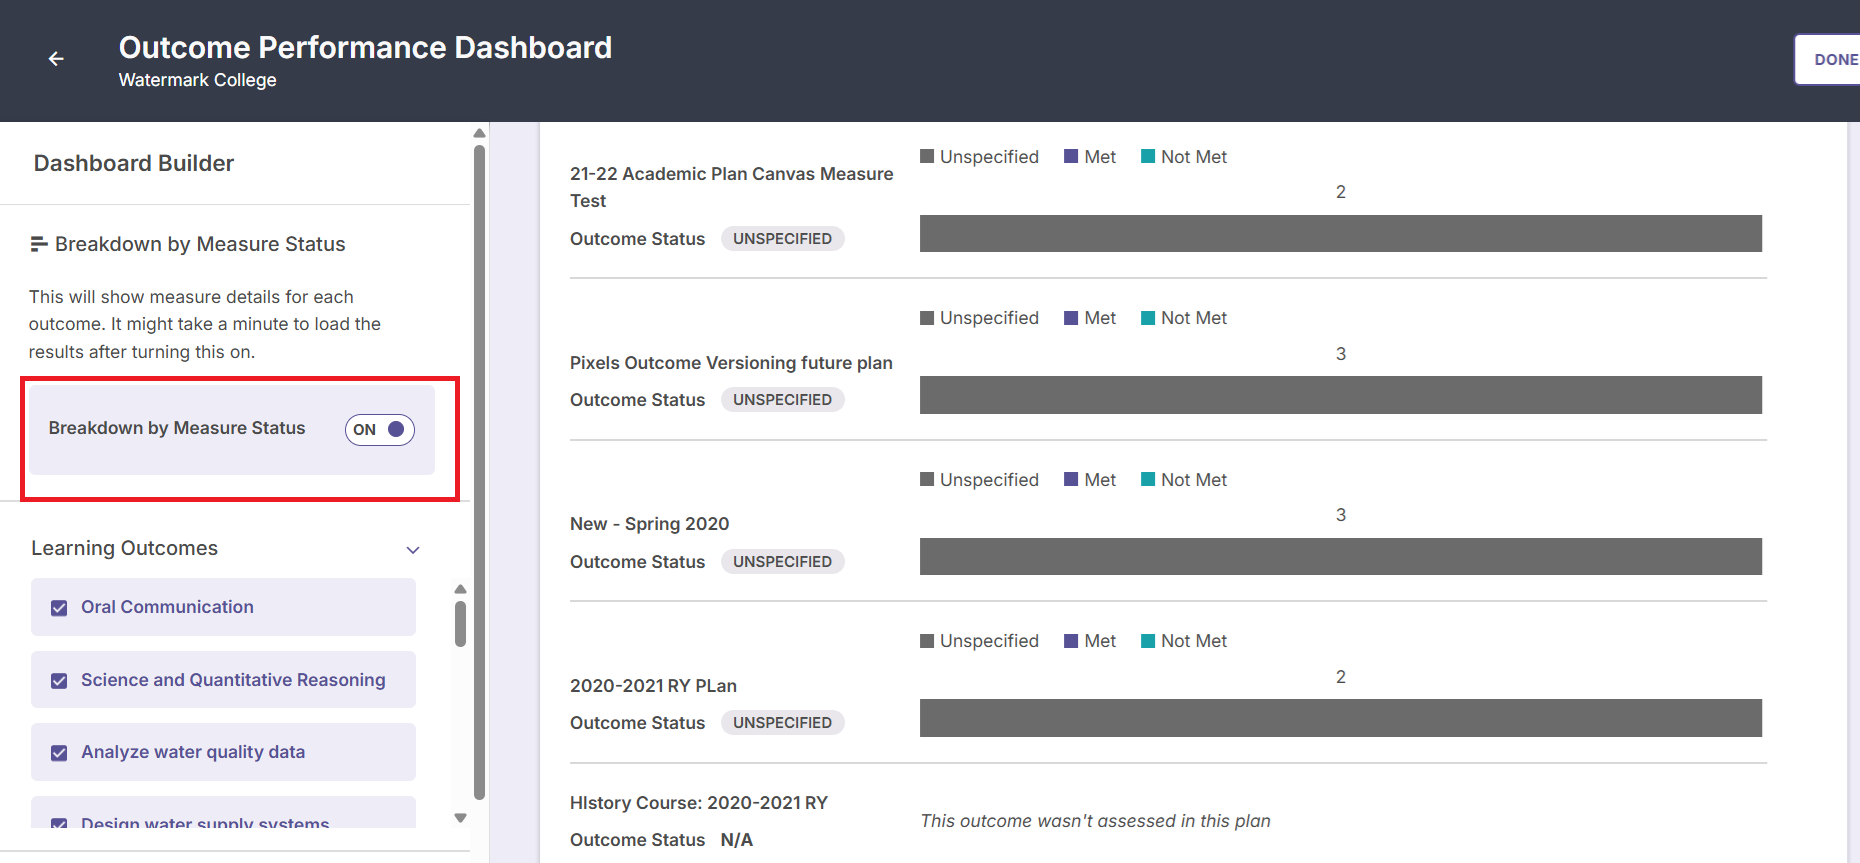This screenshot has width=1860, height=863.
Task: Click 21-22 Academic Plan Canvas Measure Test title
Action: click(x=731, y=187)
